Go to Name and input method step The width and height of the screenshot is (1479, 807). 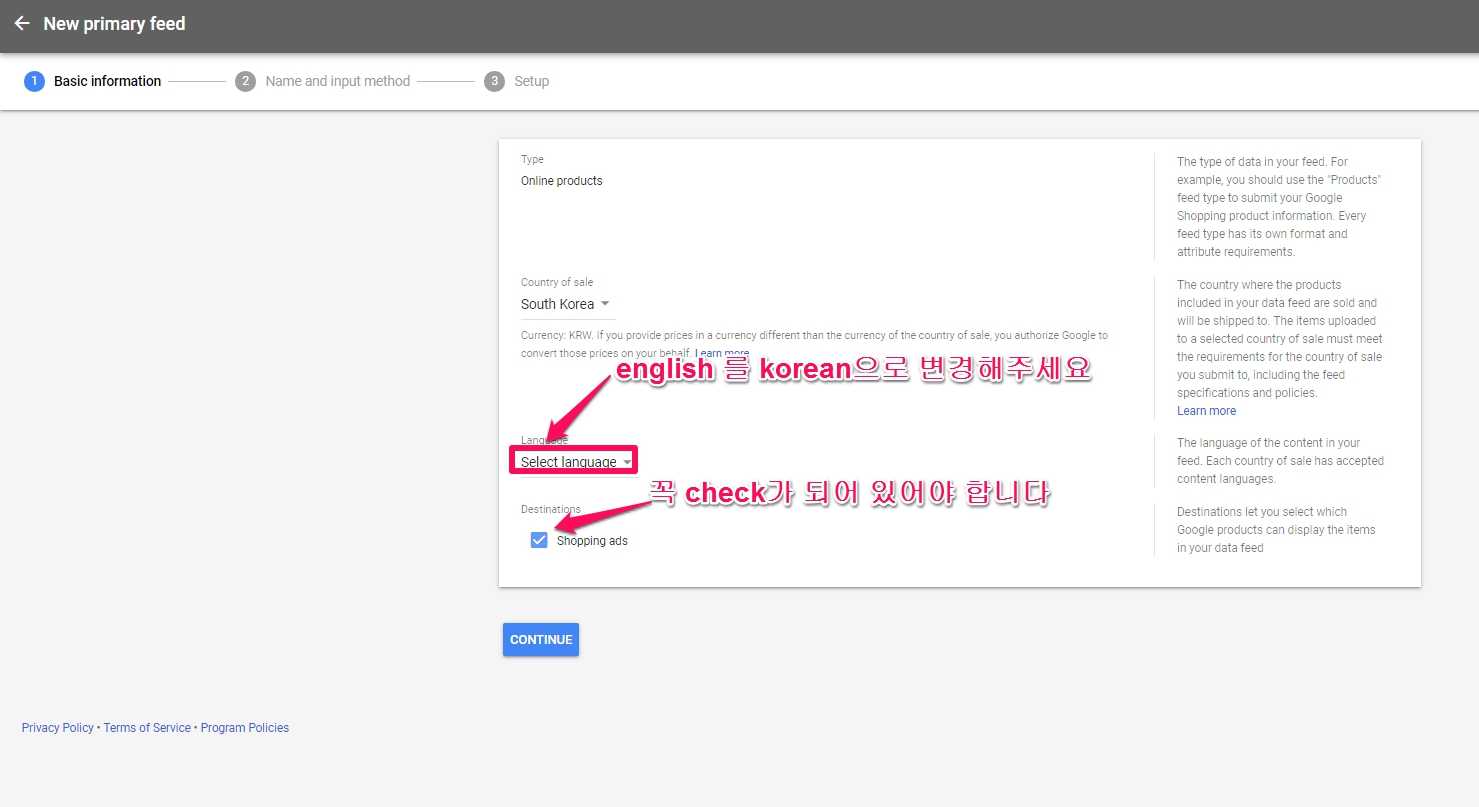pos(337,81)
